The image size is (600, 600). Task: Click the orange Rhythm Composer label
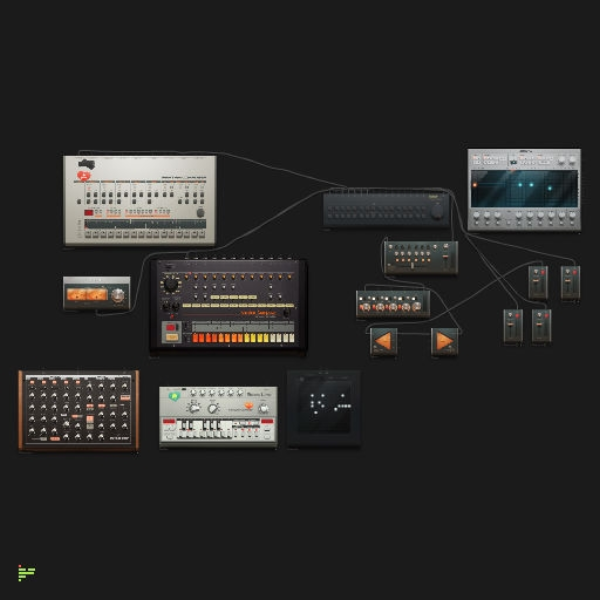(258, 313)
